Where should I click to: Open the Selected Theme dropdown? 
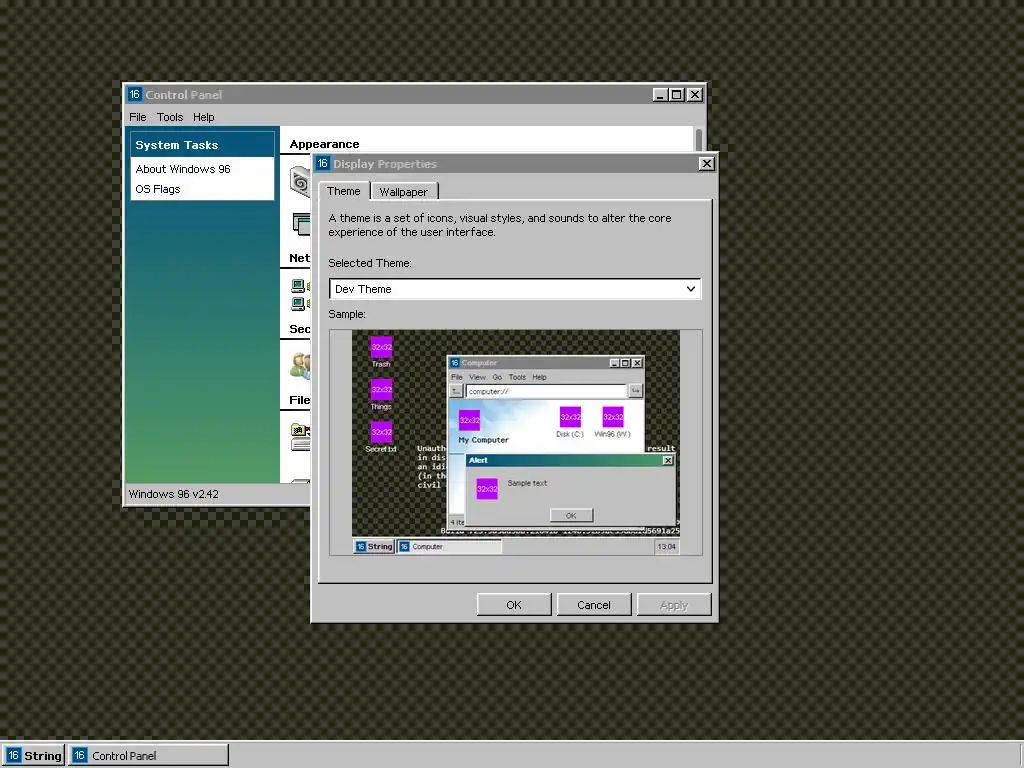point(515,289)
